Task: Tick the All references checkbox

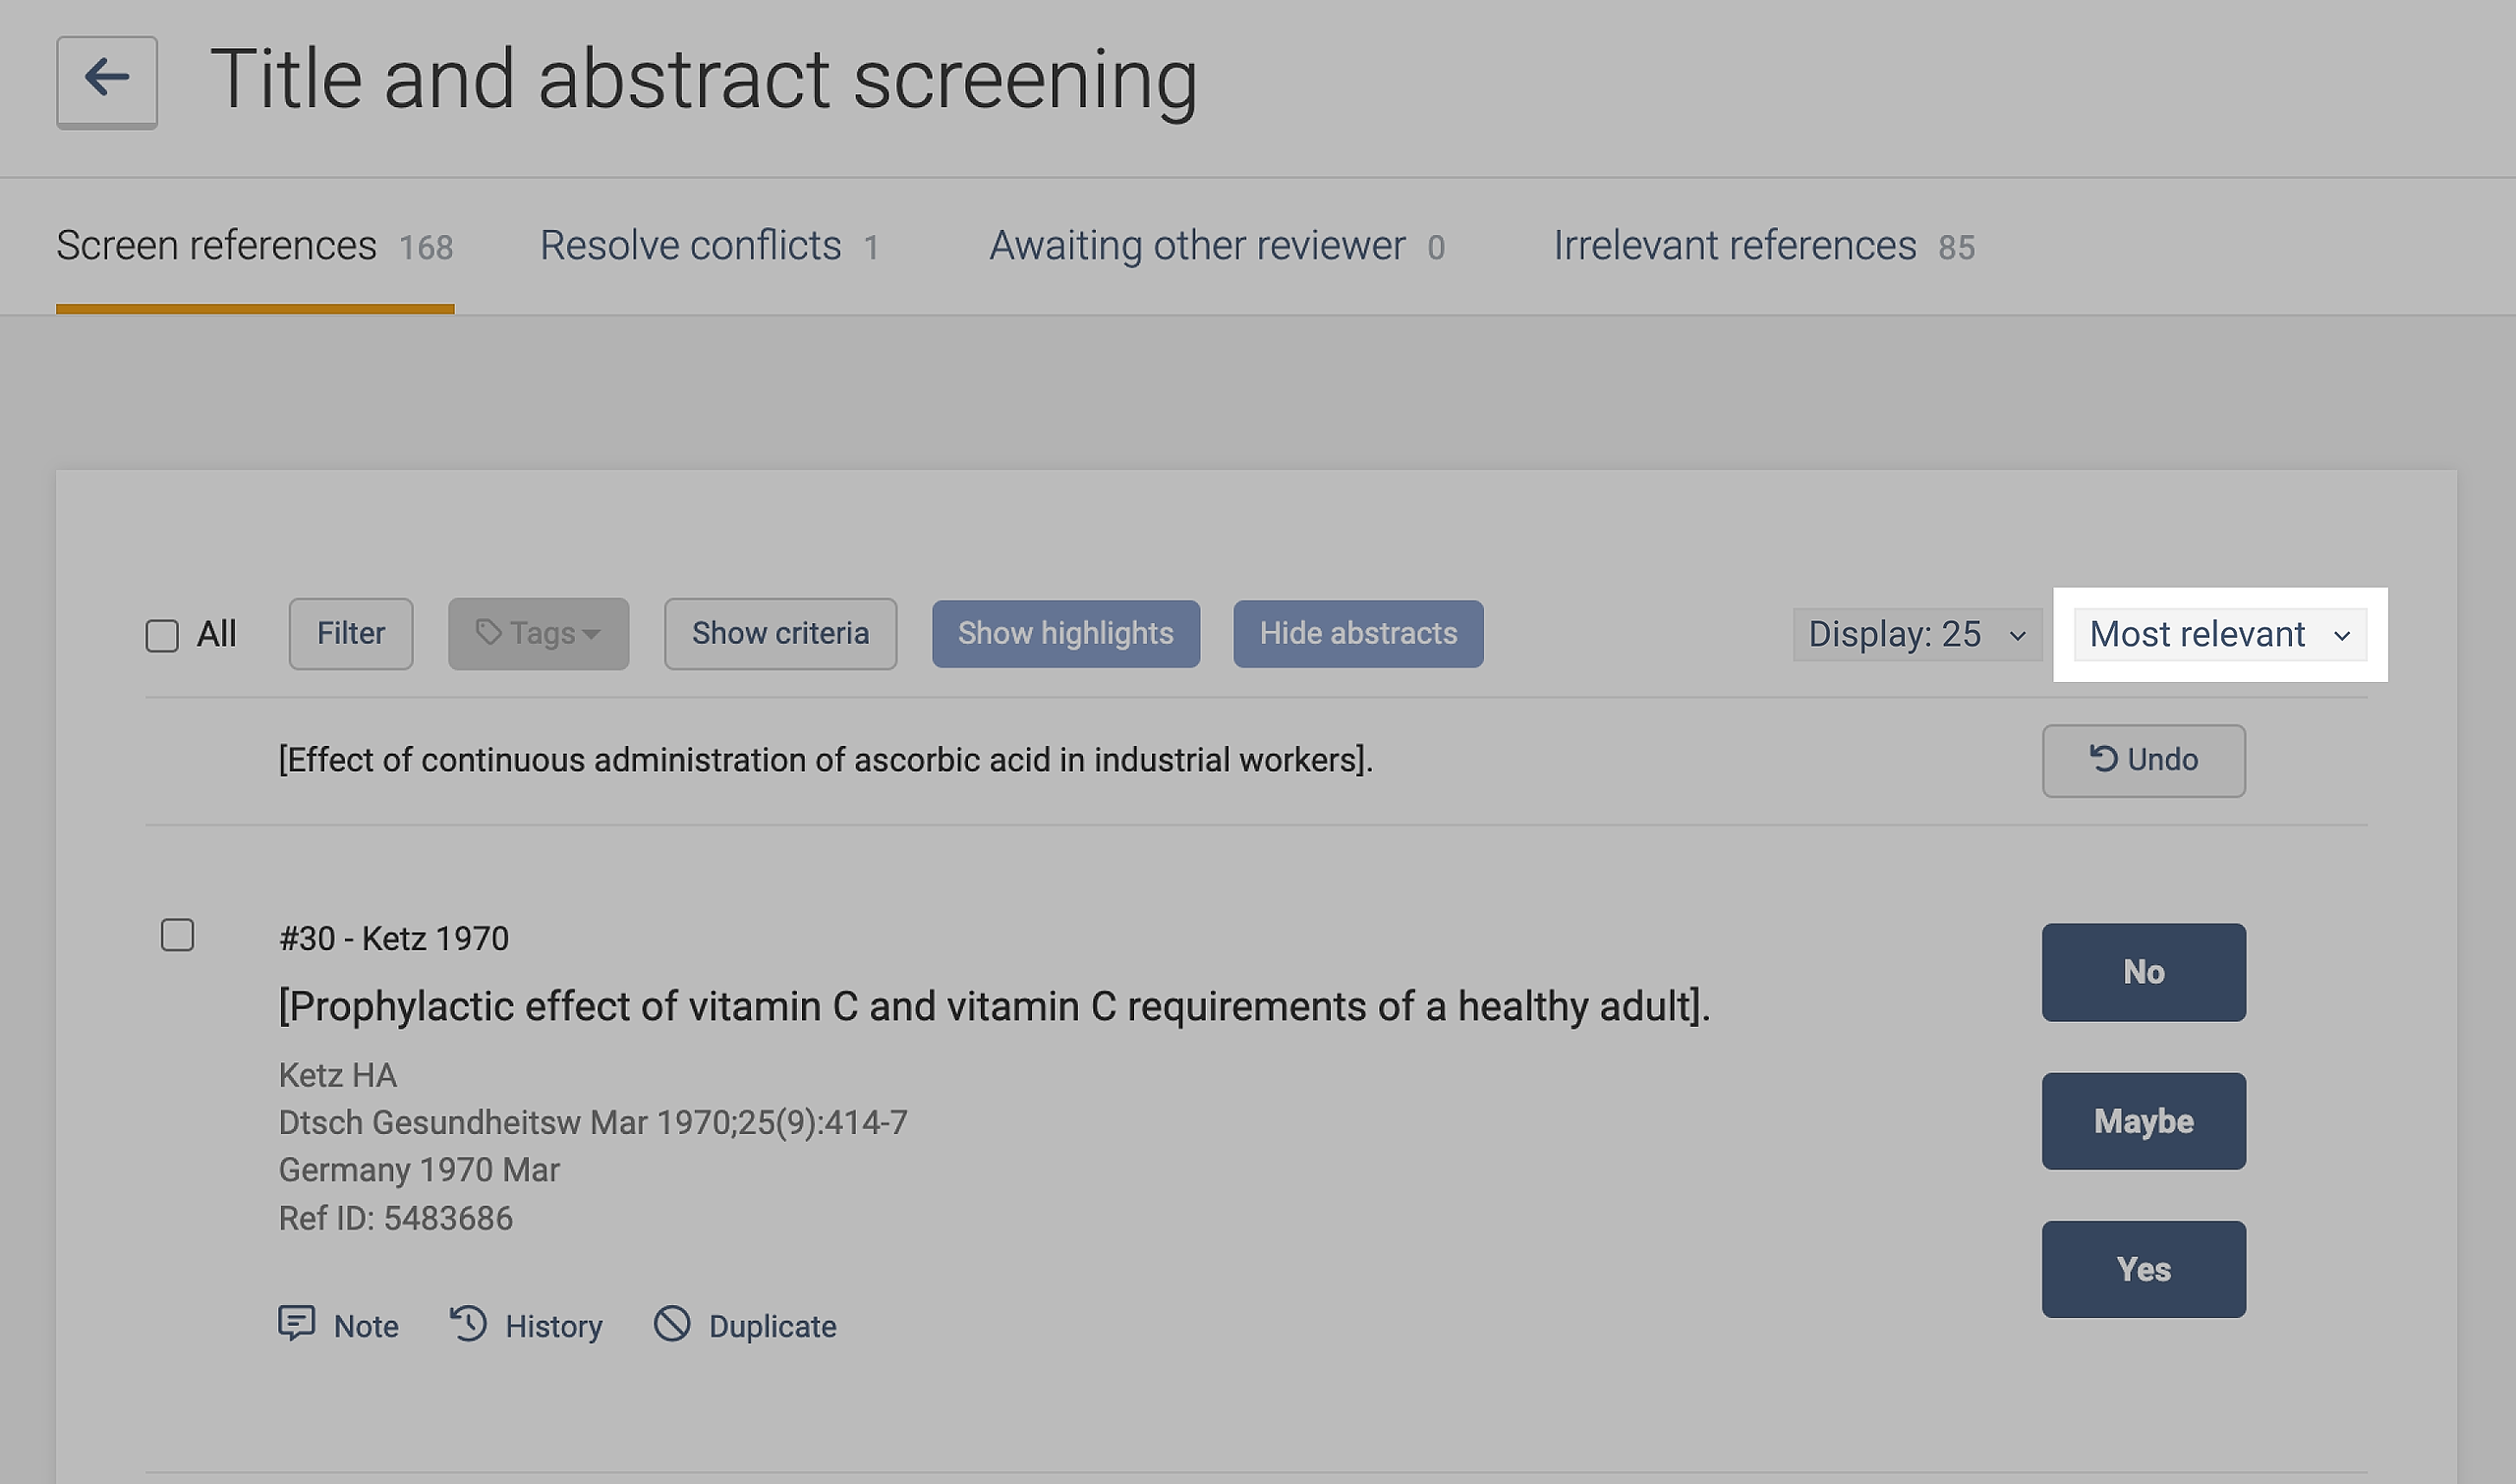Action: [x=162, y=635]
